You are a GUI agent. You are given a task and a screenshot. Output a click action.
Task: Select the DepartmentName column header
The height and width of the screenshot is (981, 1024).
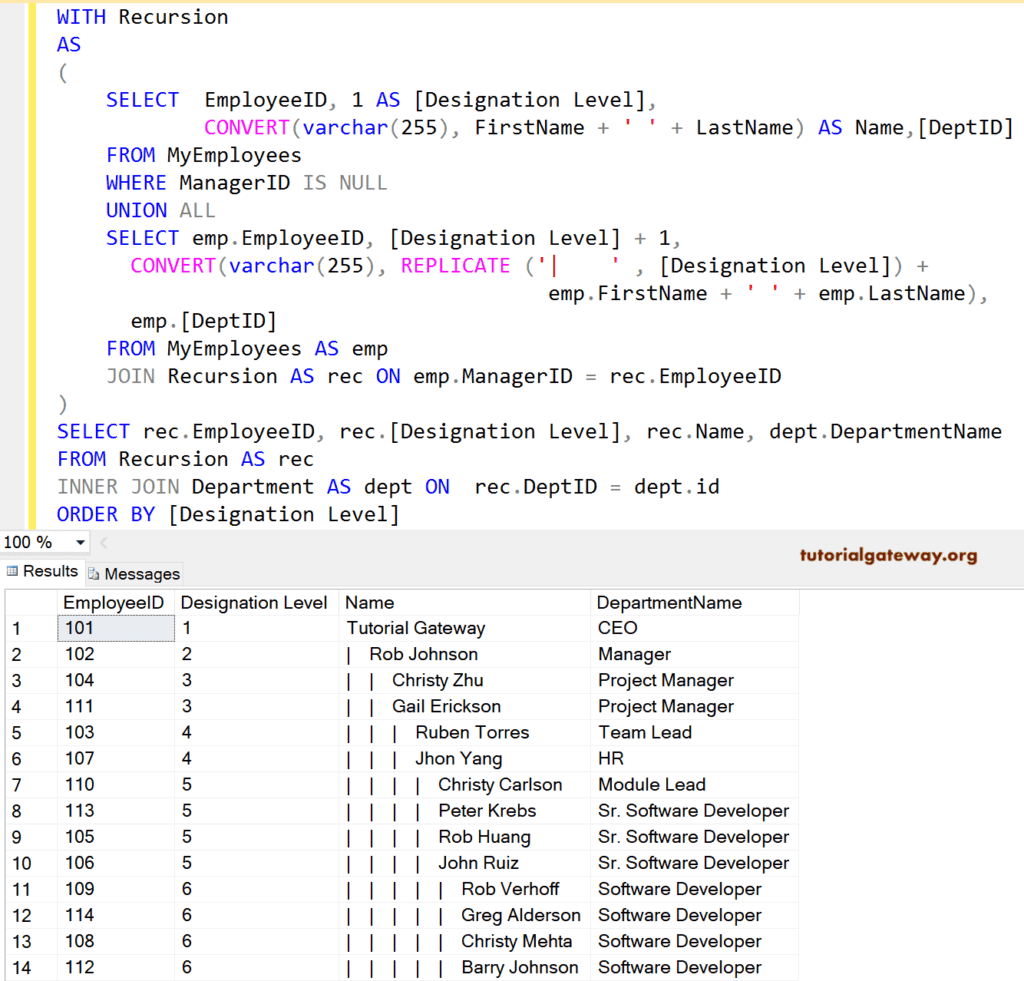point(668,602)
